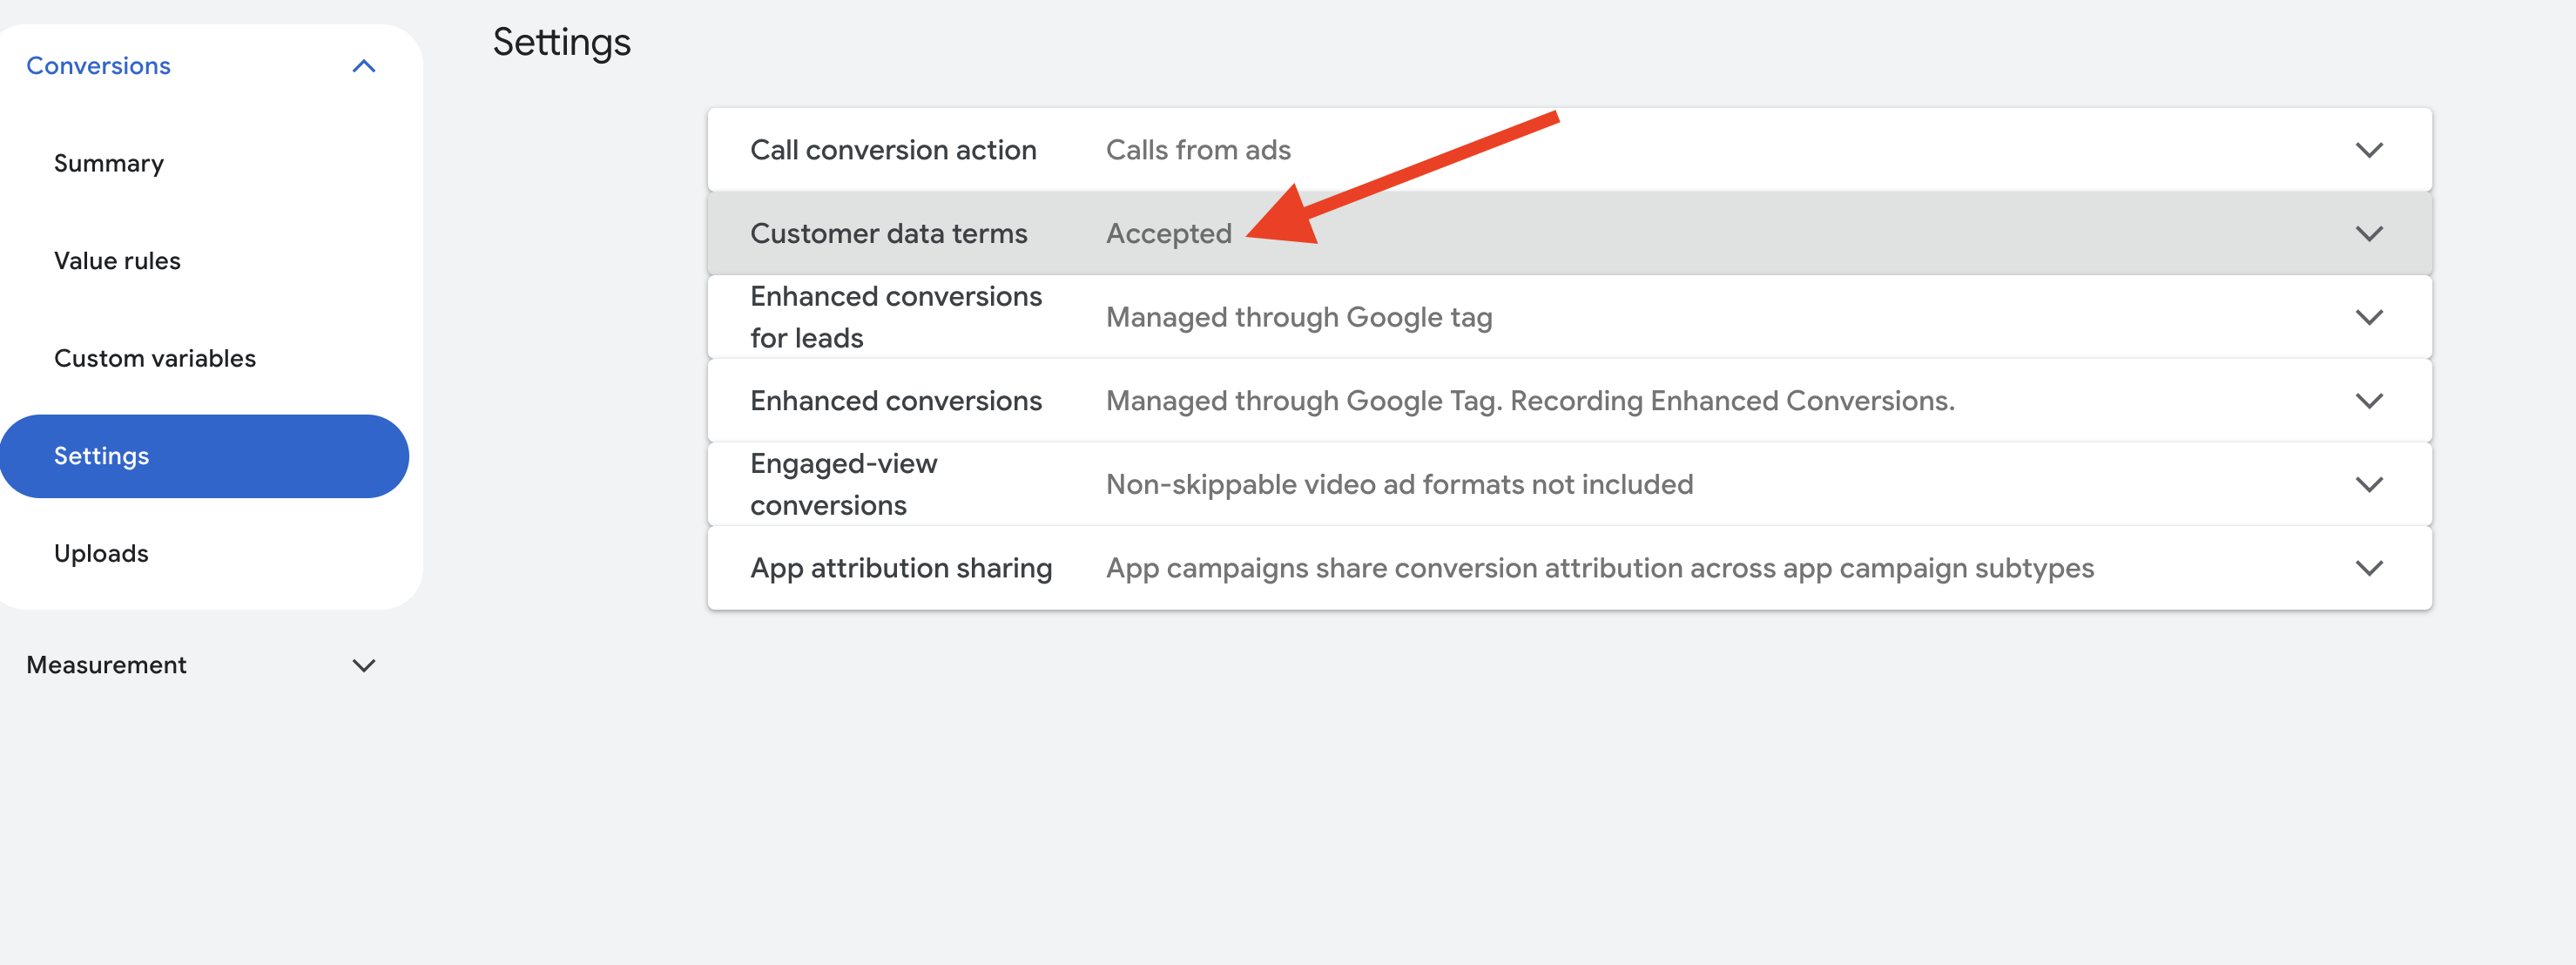Expand Enhanced conversions row chevron

pos(2368,401)
